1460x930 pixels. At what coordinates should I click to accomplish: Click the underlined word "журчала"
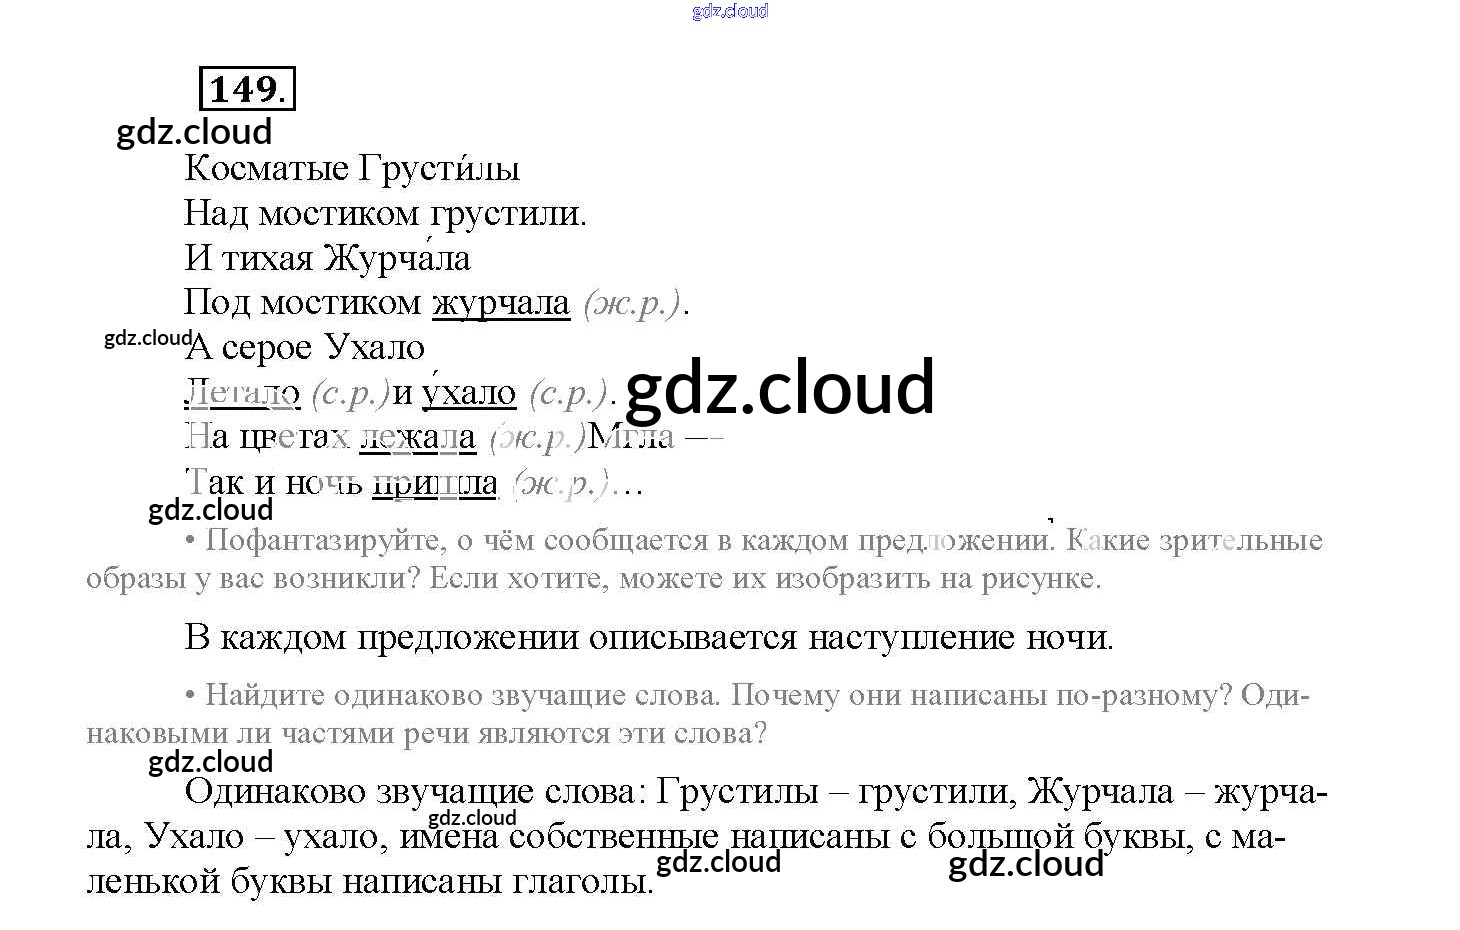pos(501,303)
